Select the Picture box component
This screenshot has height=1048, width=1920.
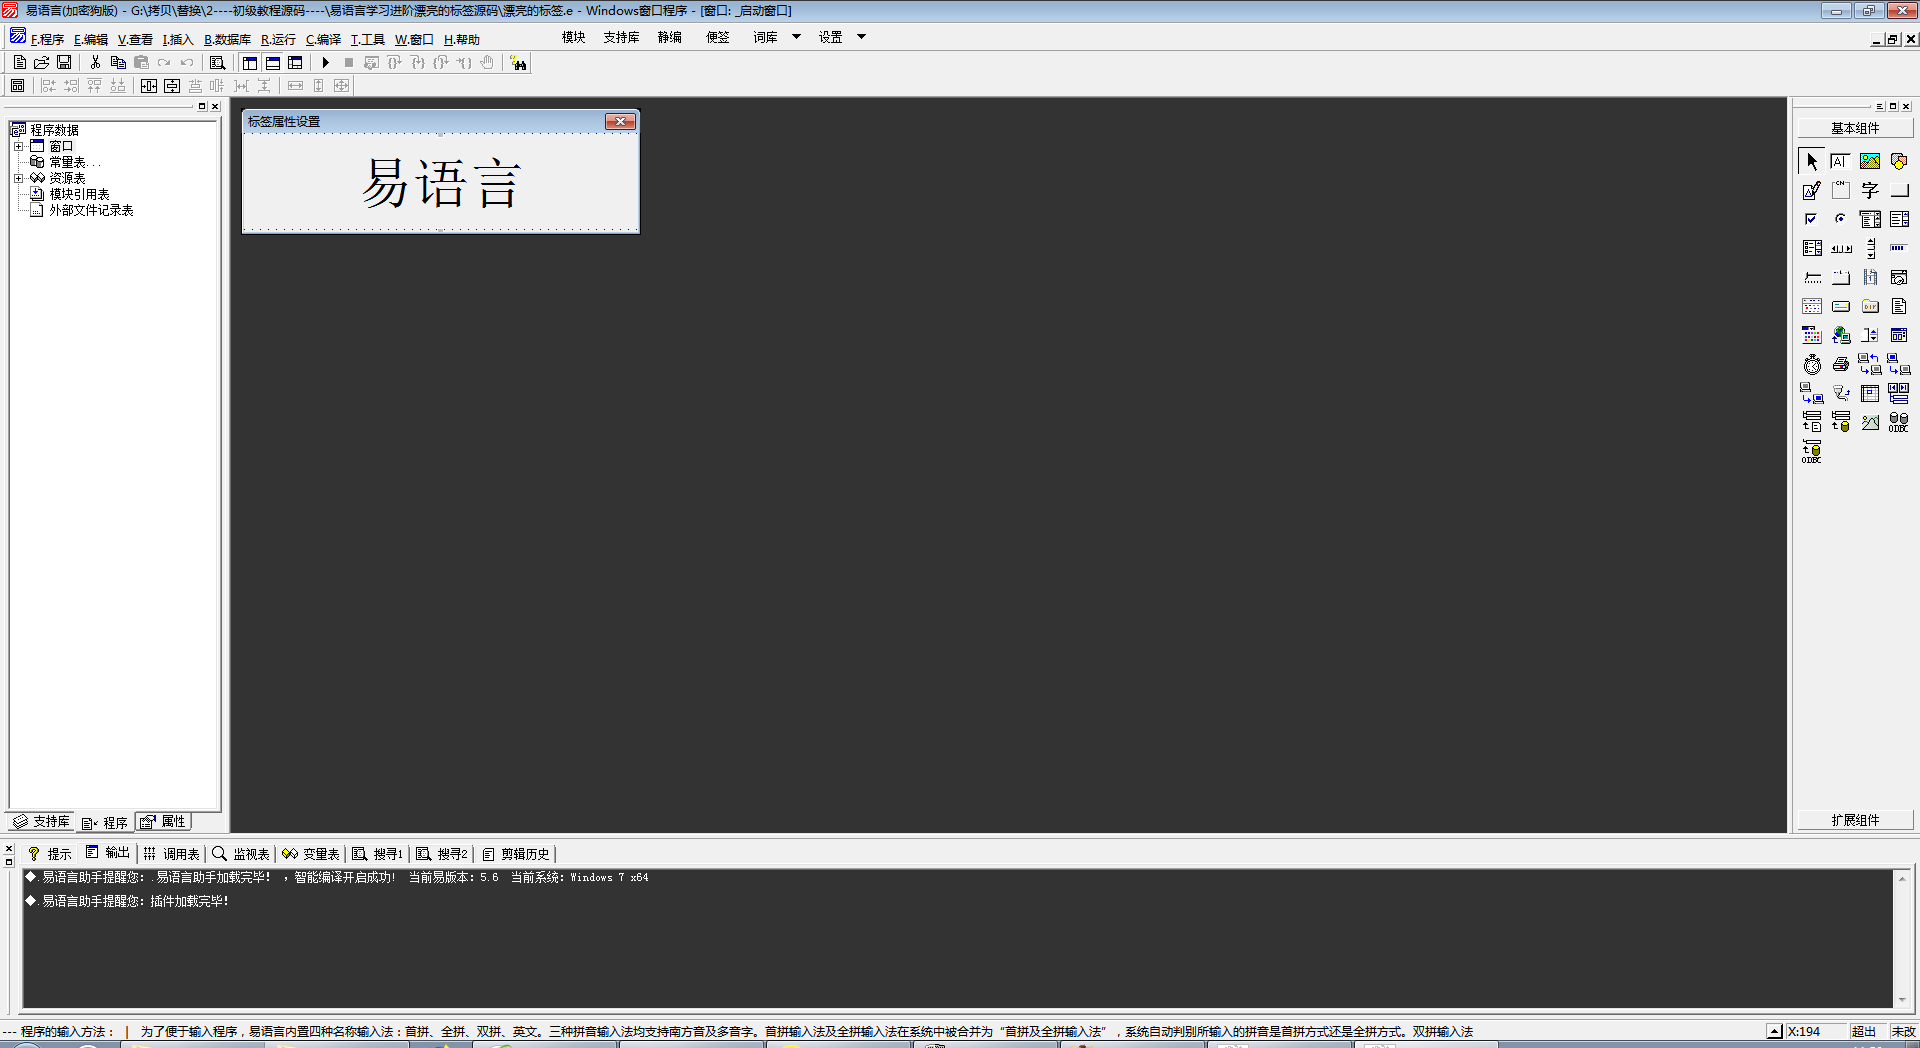click(x=1870, y=161)
